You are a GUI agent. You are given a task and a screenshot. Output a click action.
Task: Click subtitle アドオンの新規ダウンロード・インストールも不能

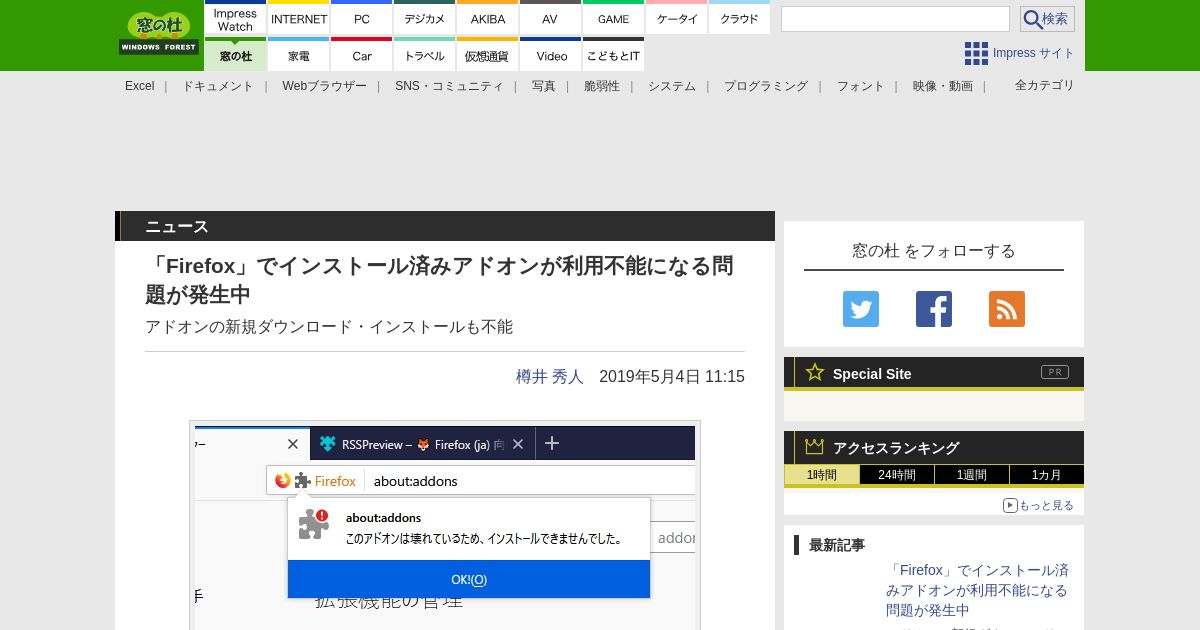point(329,327)
